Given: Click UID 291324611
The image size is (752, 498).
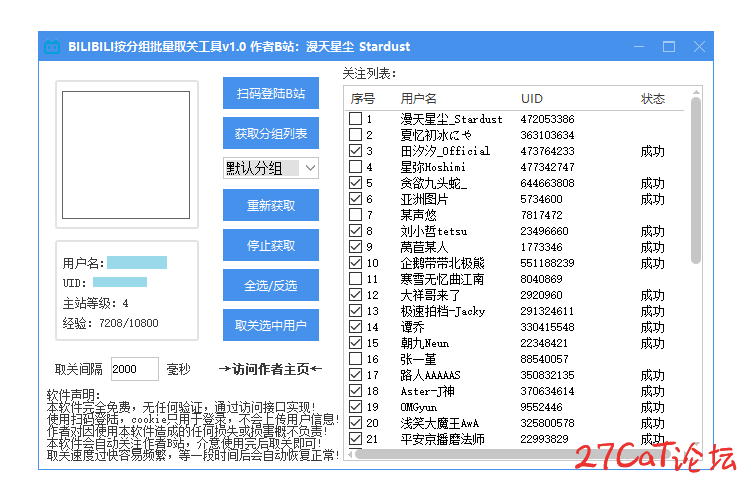Looking at the screenshot, I should [x=547, y=311].
